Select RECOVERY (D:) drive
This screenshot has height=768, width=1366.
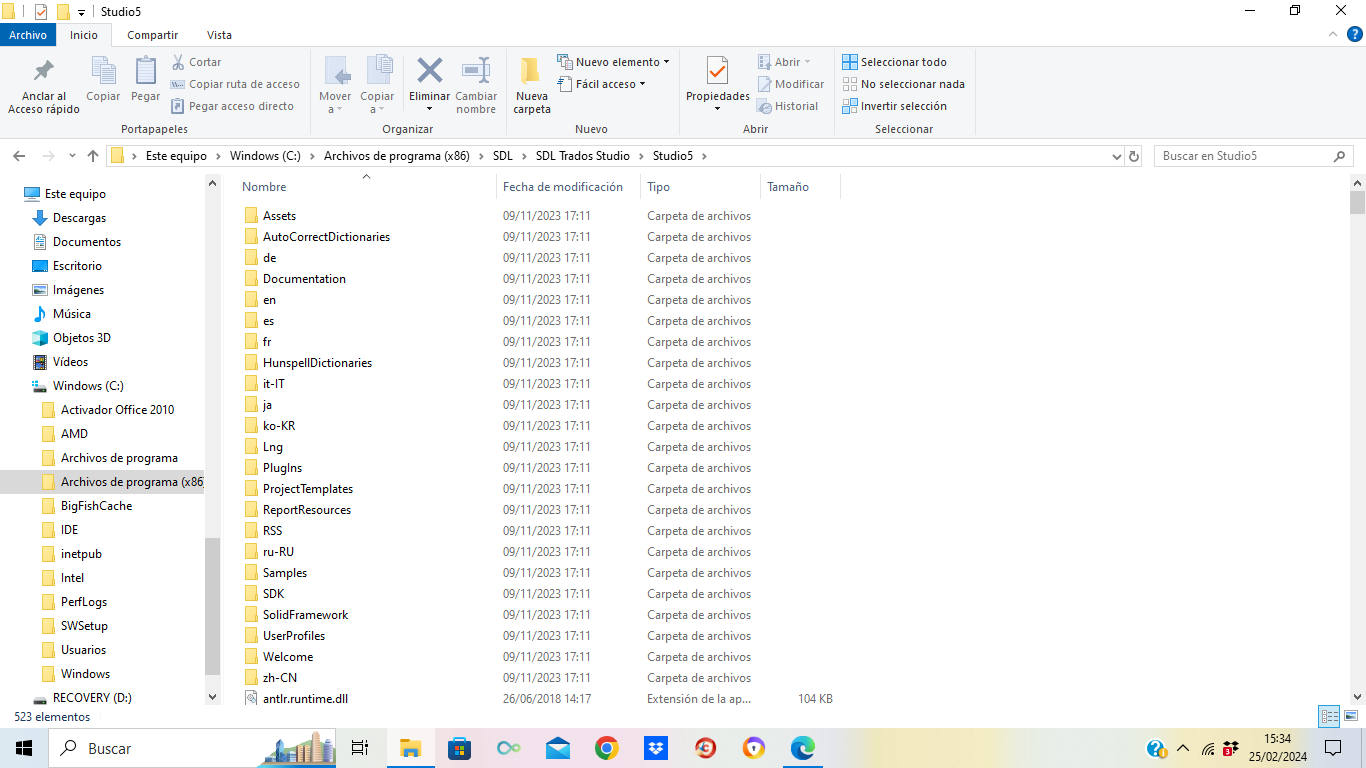(92, 698)
